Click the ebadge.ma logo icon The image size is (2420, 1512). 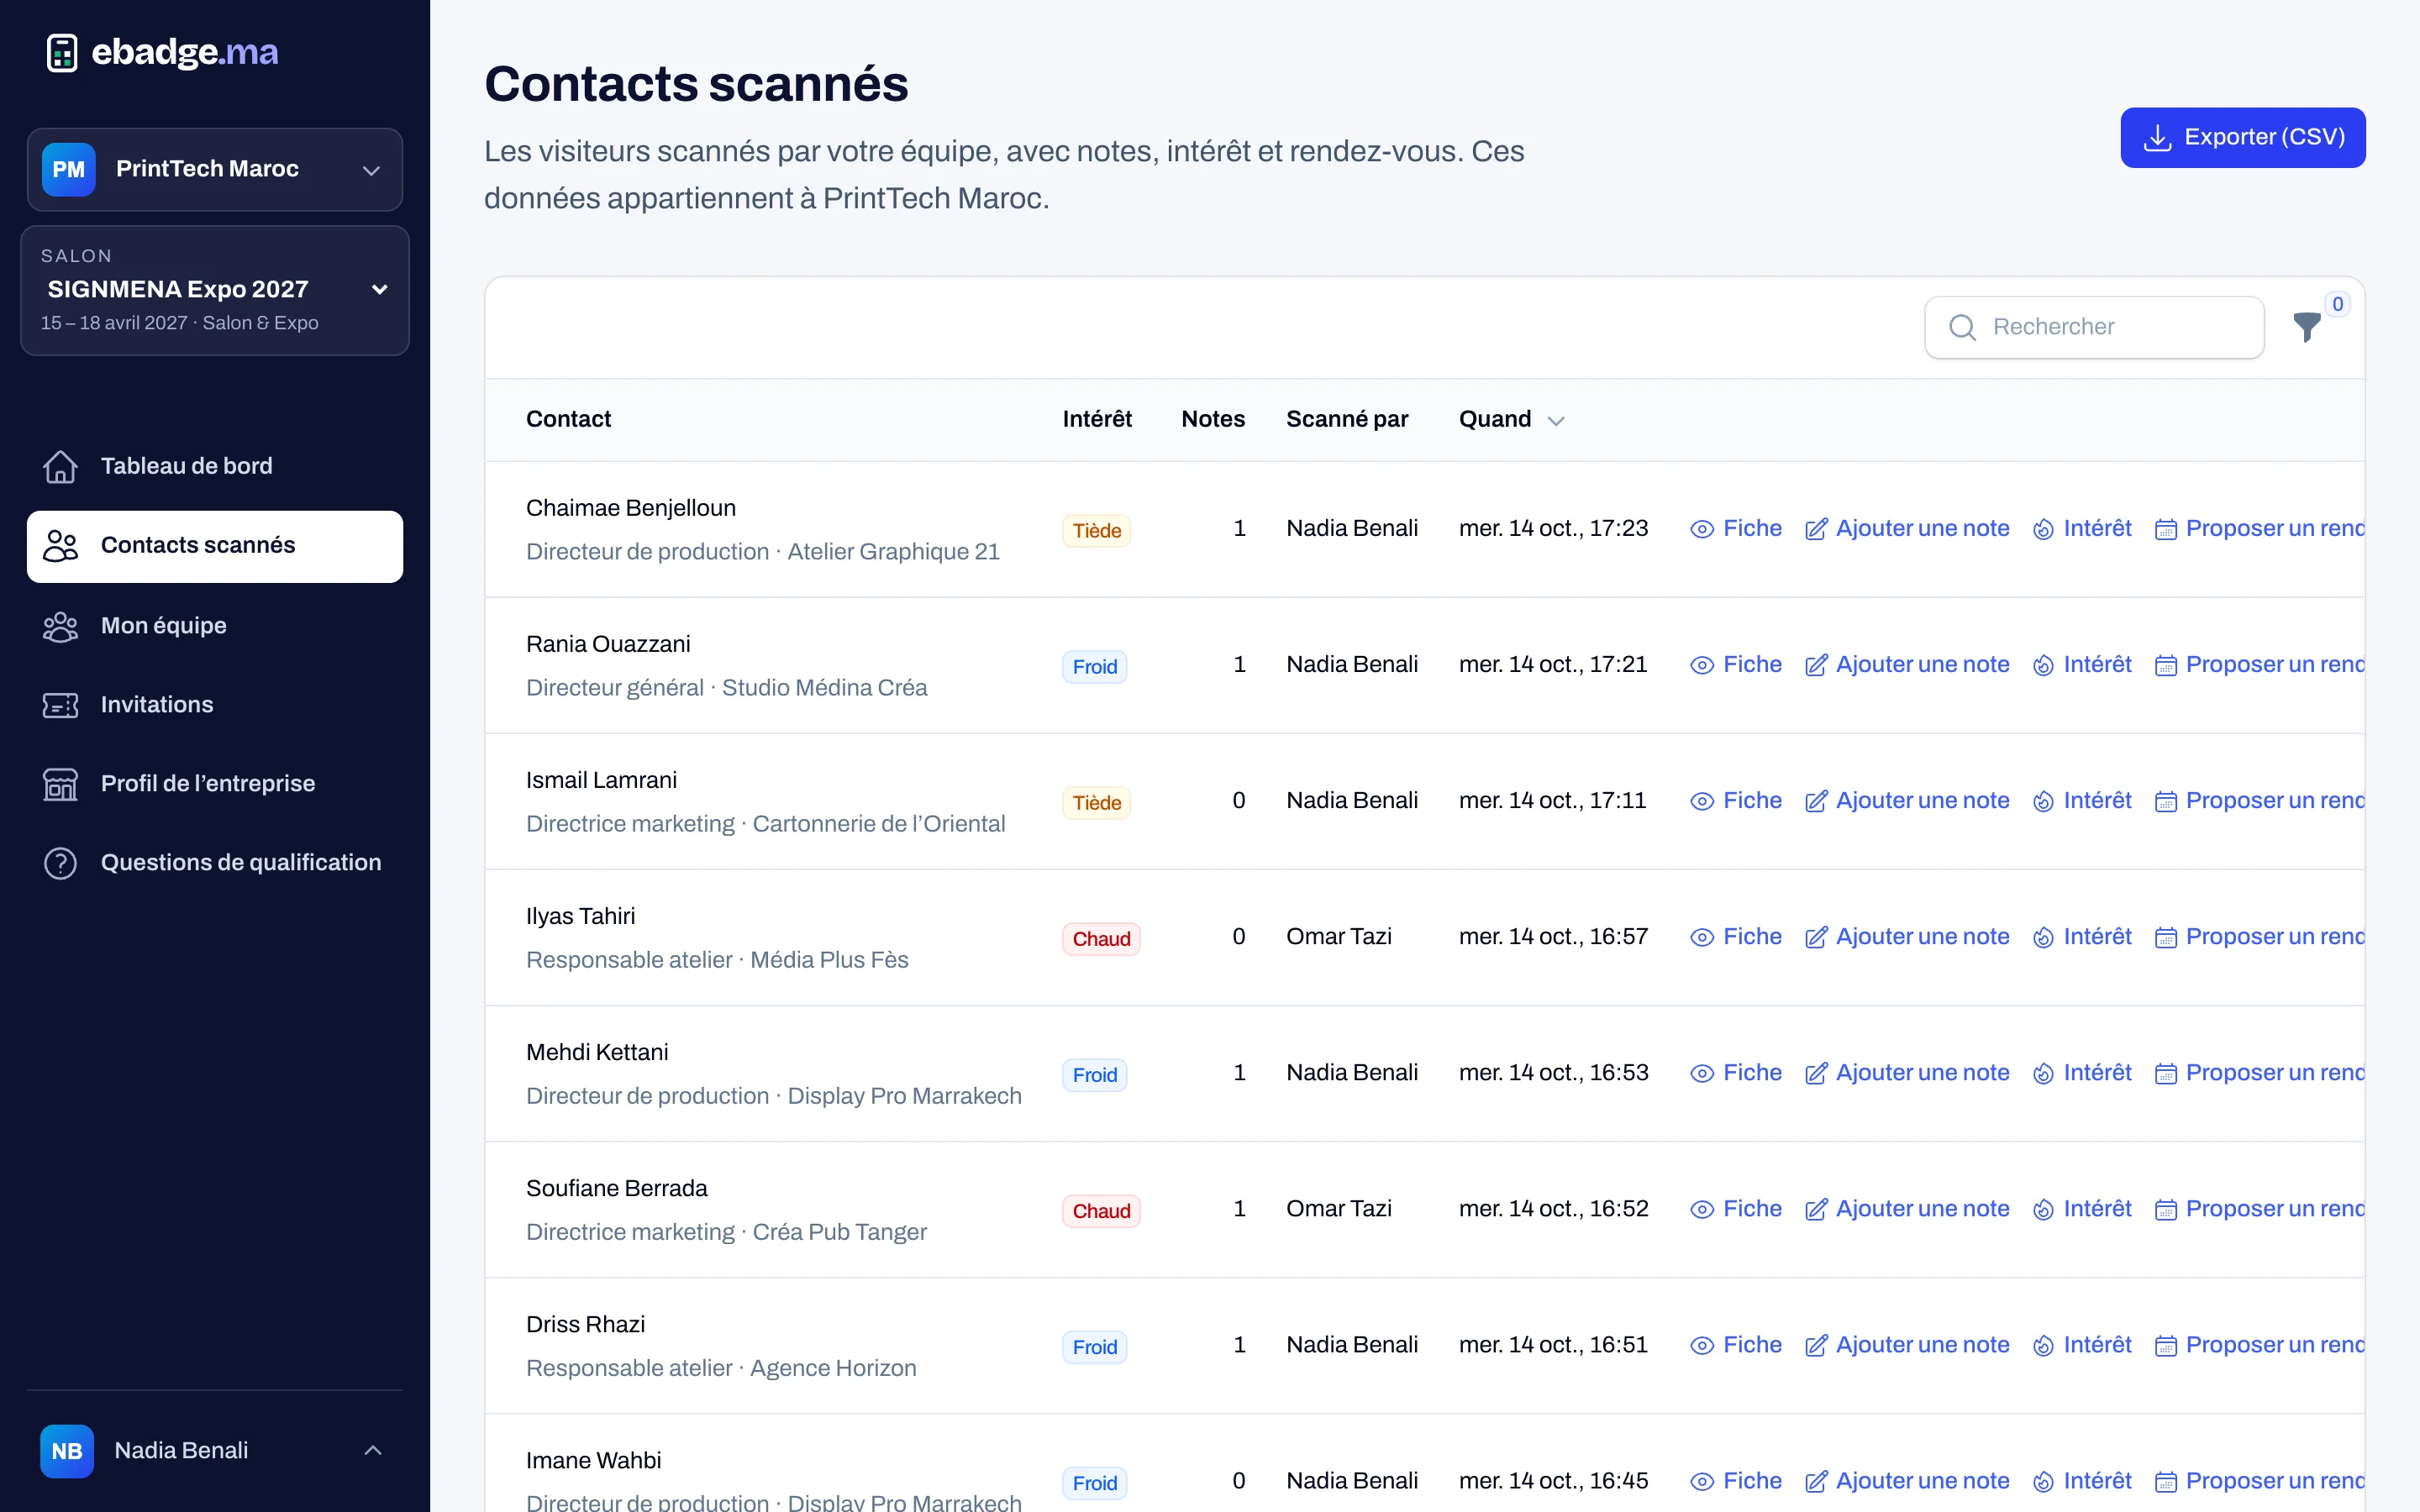pyautogui.click(x=62, y=52)
